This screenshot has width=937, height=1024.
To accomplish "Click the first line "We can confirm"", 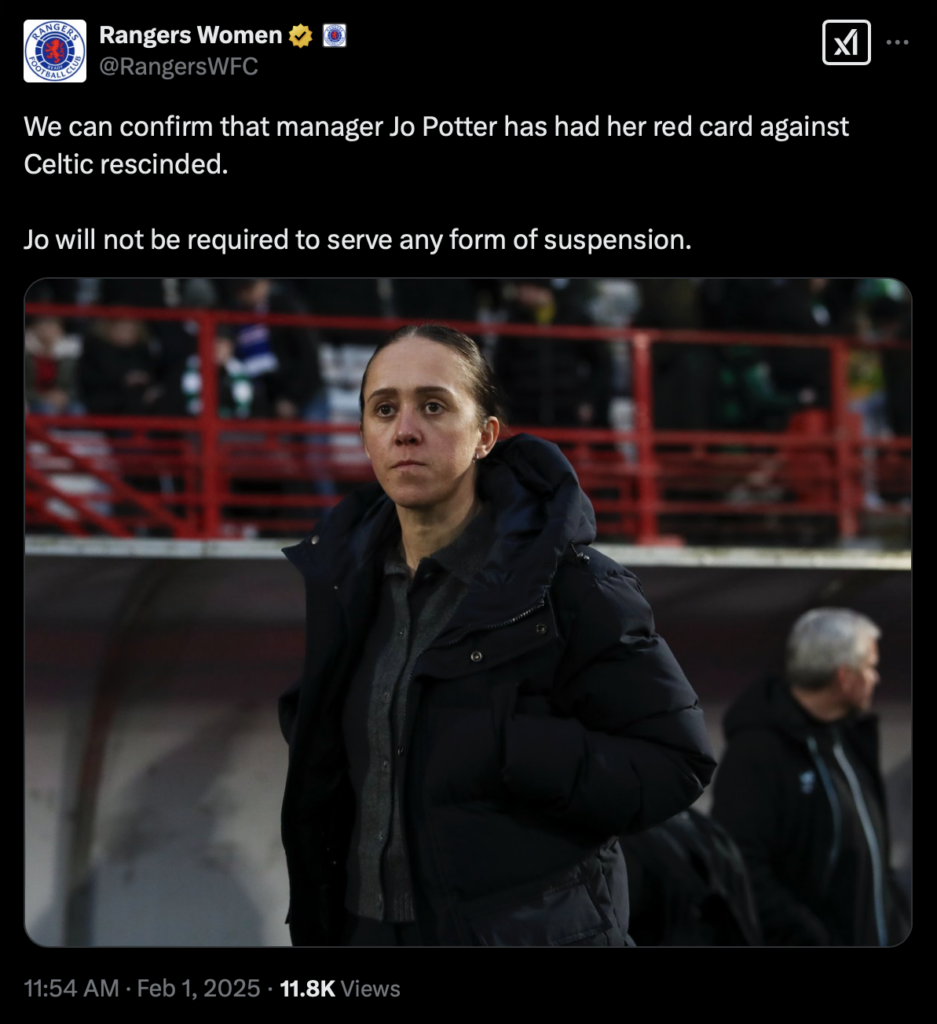I will (x=436, y=127).
